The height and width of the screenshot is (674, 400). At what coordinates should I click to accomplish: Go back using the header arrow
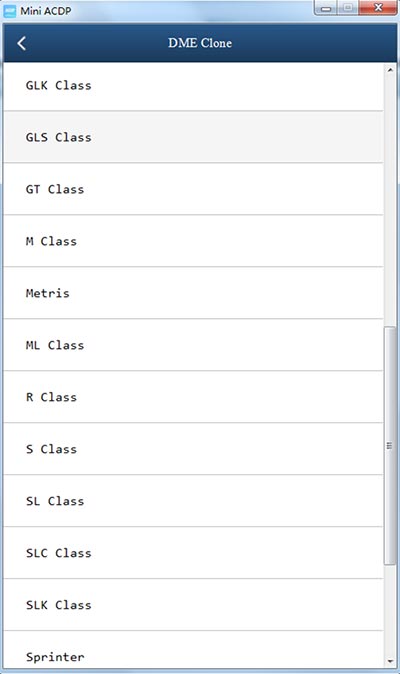(x=21, y=43)
